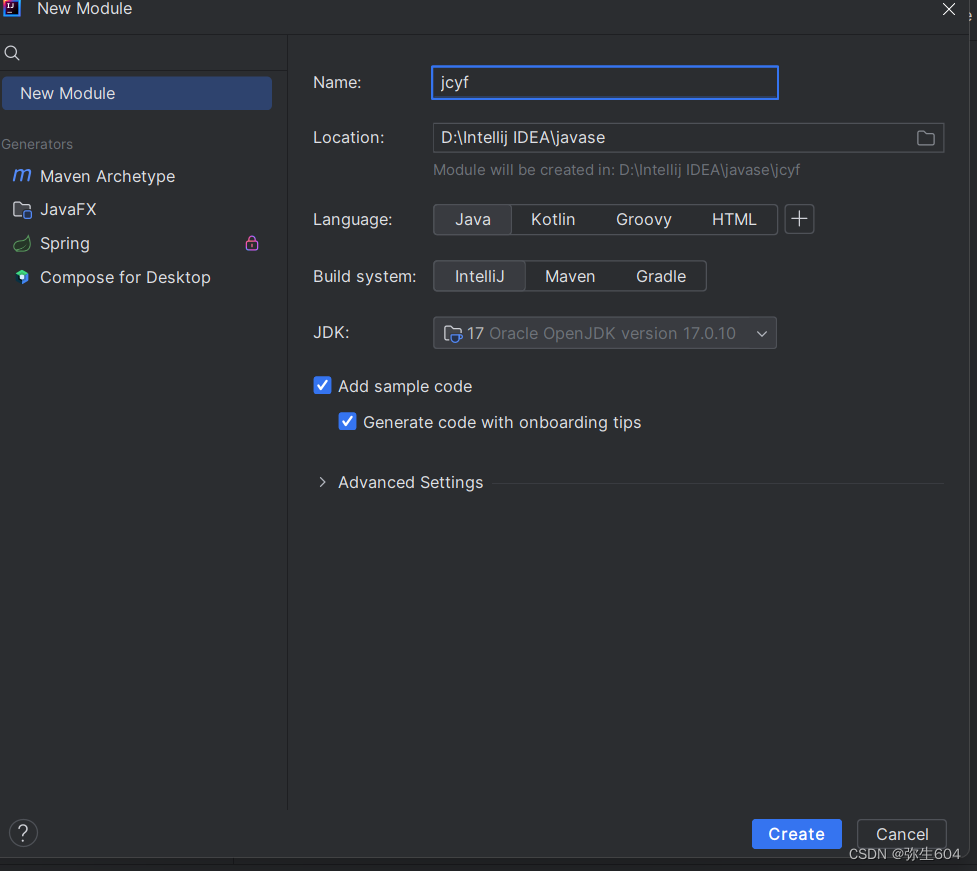Choose Gradle build system

660,276
